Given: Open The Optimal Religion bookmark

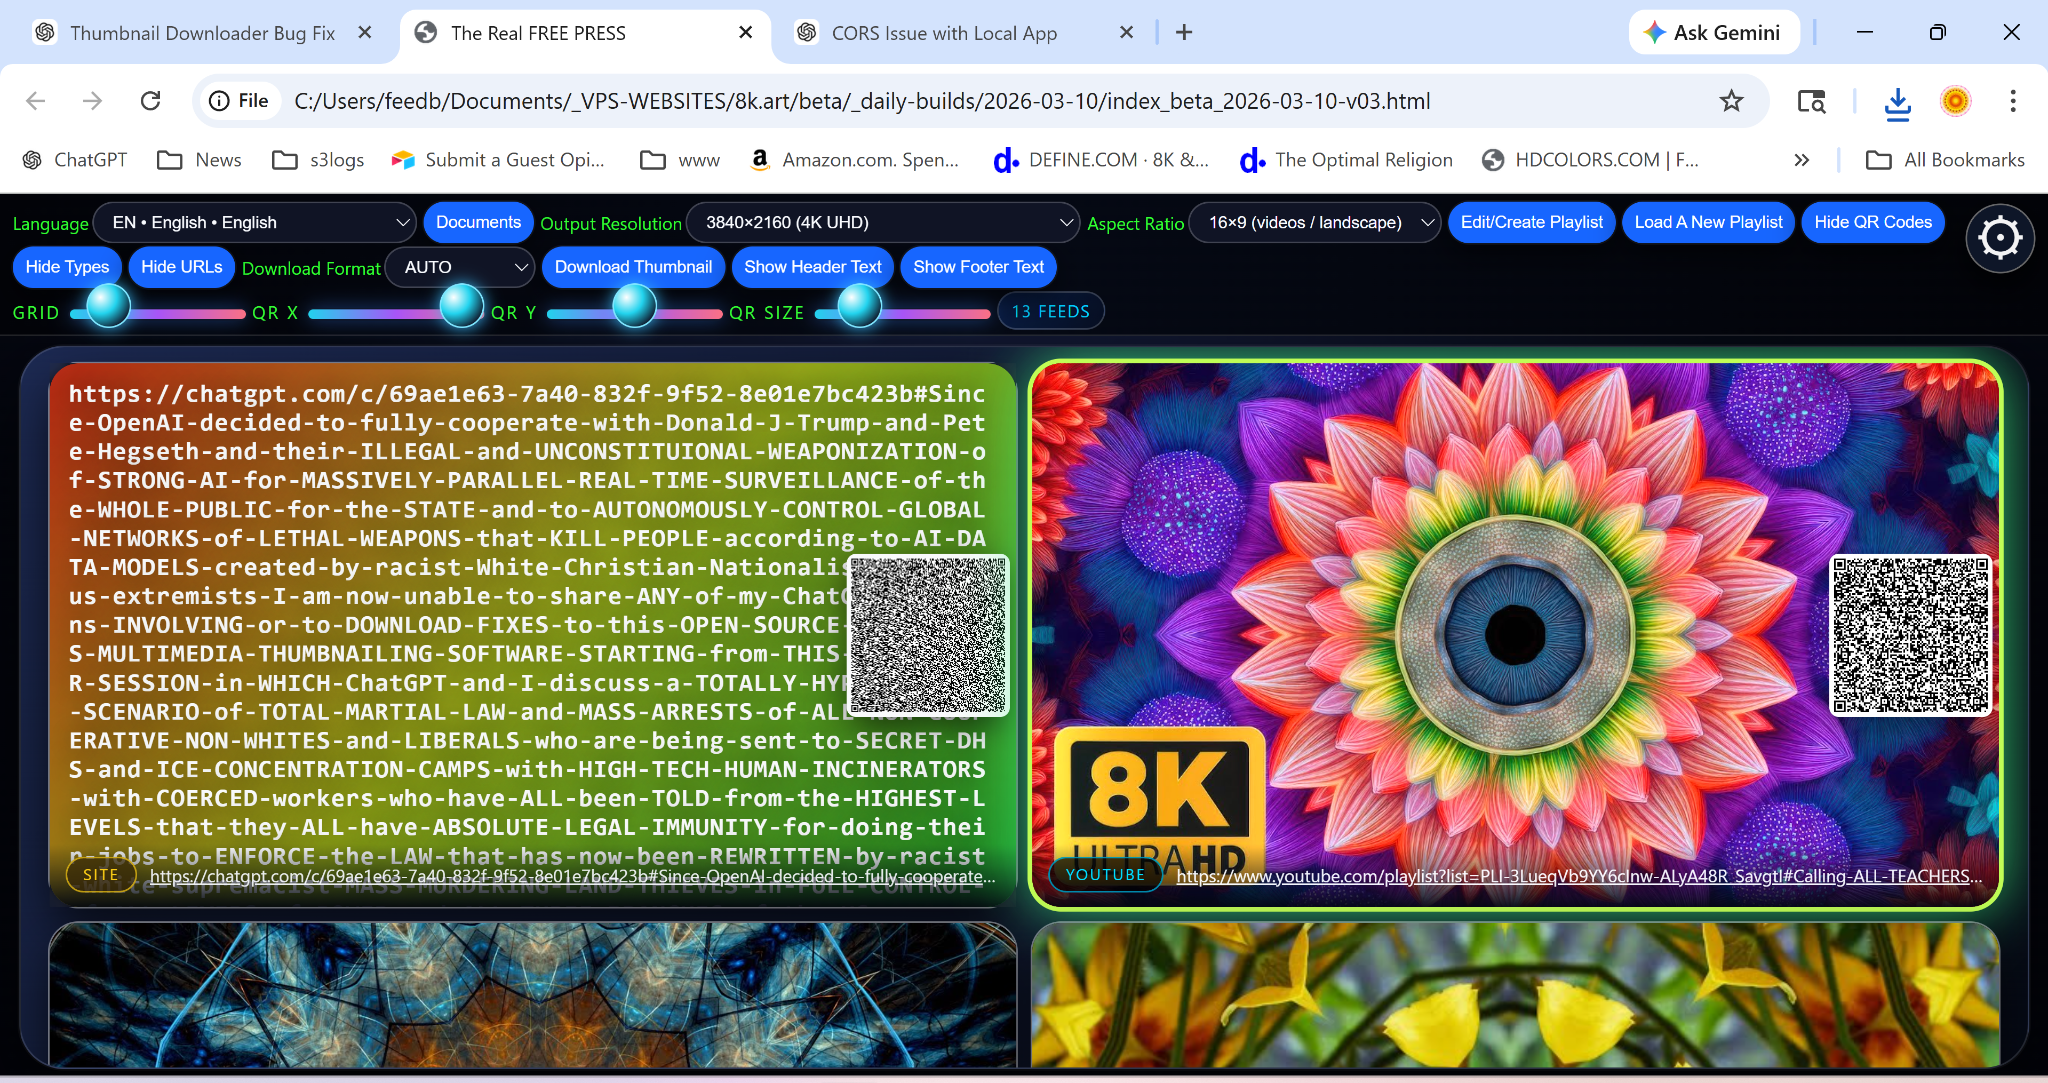Looking at the screenshot, I should click(x=1346, y=160).
